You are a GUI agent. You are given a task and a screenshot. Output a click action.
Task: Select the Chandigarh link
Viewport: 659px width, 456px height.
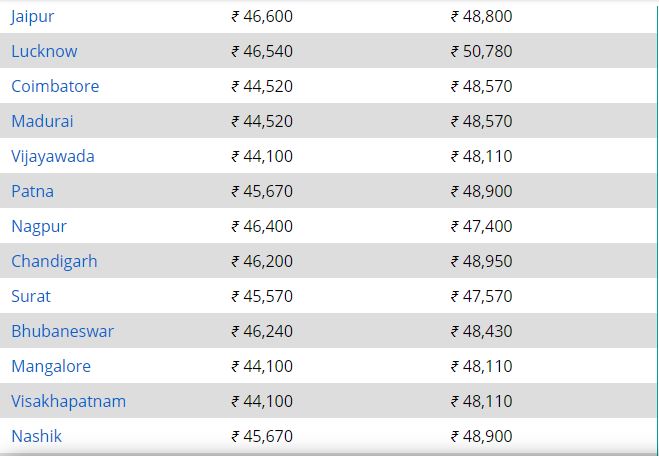click(54, 262)
